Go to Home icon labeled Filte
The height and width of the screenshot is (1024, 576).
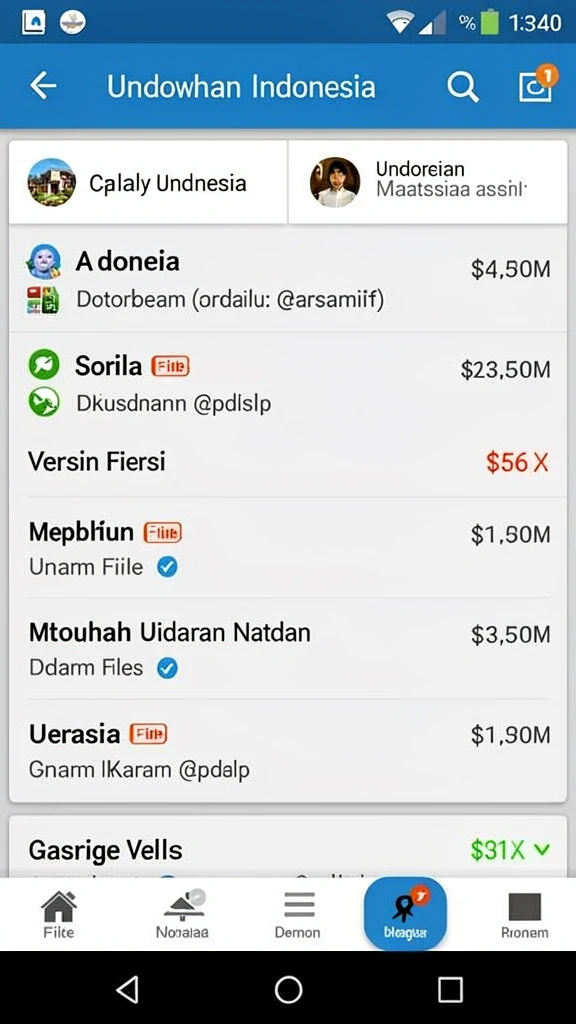[59, 914]
